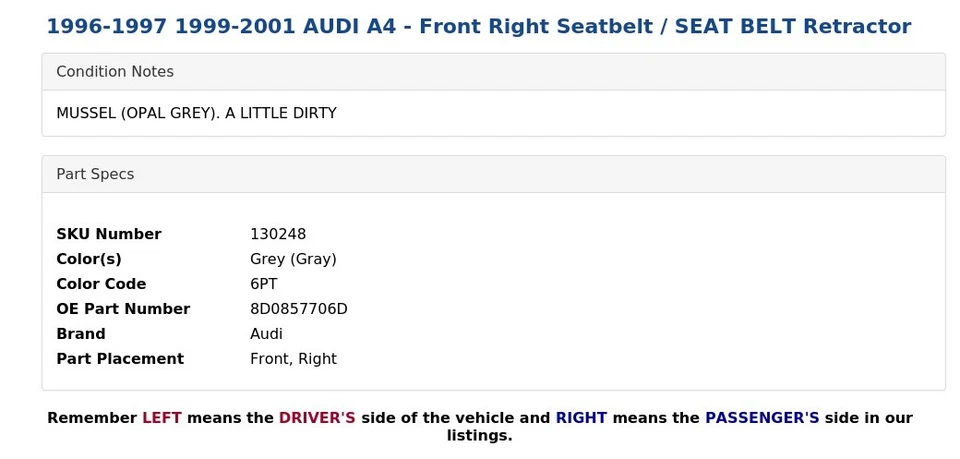This screenshot has width=960, height=459.
Task: Click the Part Specs panel header
Action: click(x=95, y=174)
